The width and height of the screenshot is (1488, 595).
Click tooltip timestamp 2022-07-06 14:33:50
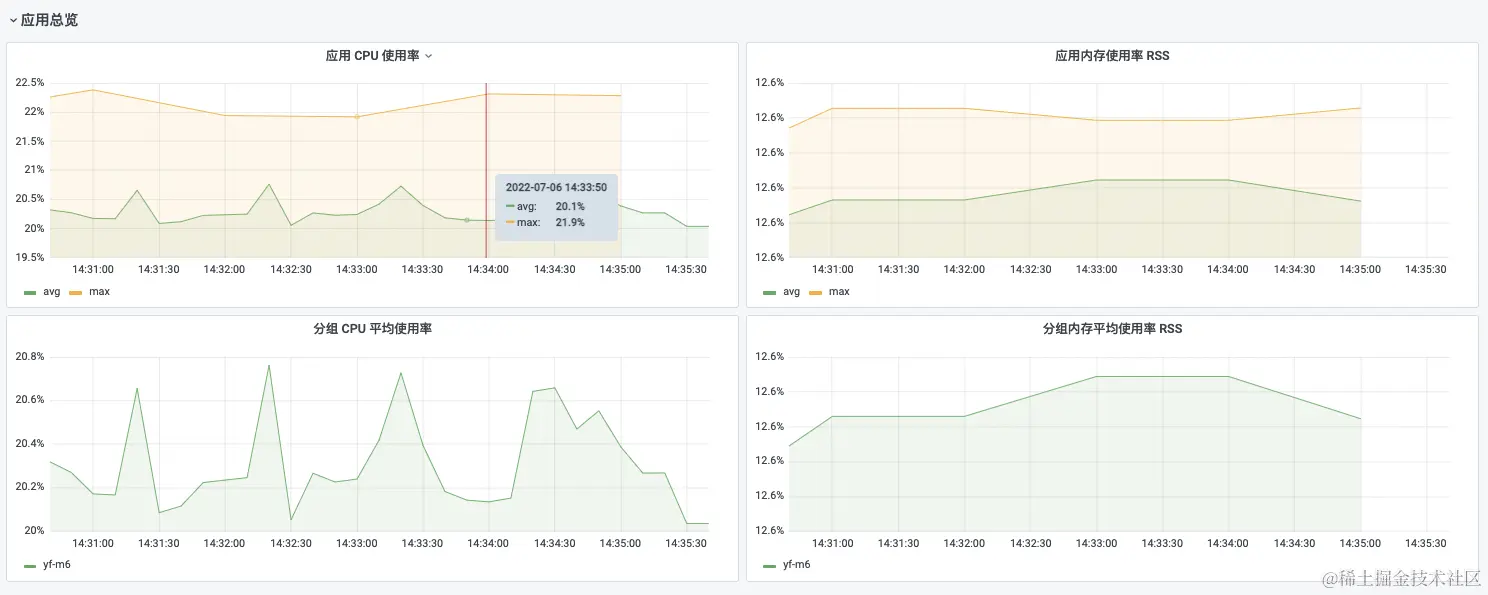[x=558, y=187]
